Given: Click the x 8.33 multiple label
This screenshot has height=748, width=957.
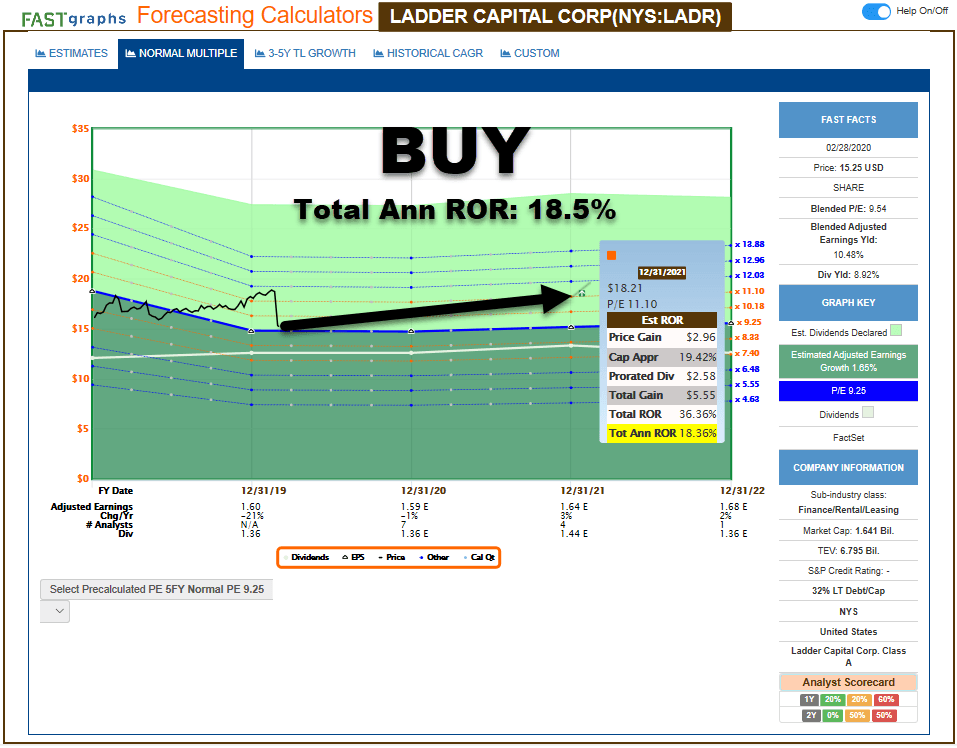Looking at the screenshot, I should coord(747,337).
